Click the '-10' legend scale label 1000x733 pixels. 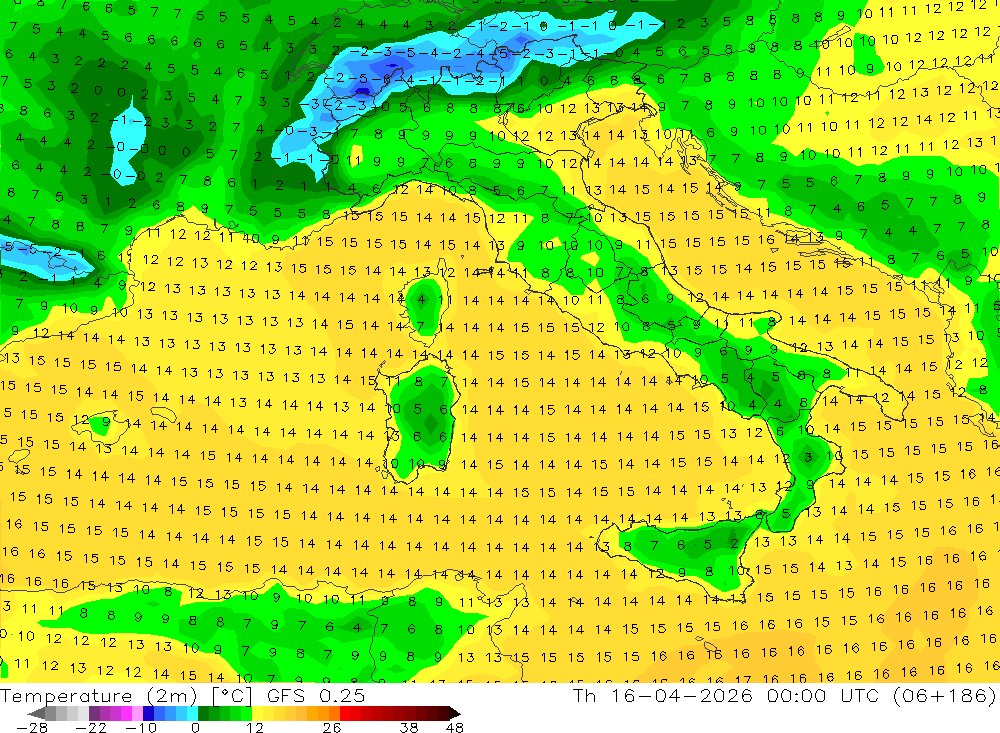[141, 727]
